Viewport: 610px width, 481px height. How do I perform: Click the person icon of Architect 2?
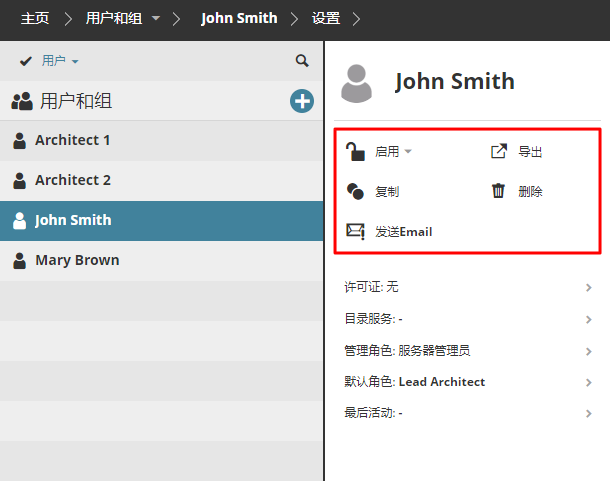pyautogui.click(x=19, y=181)
